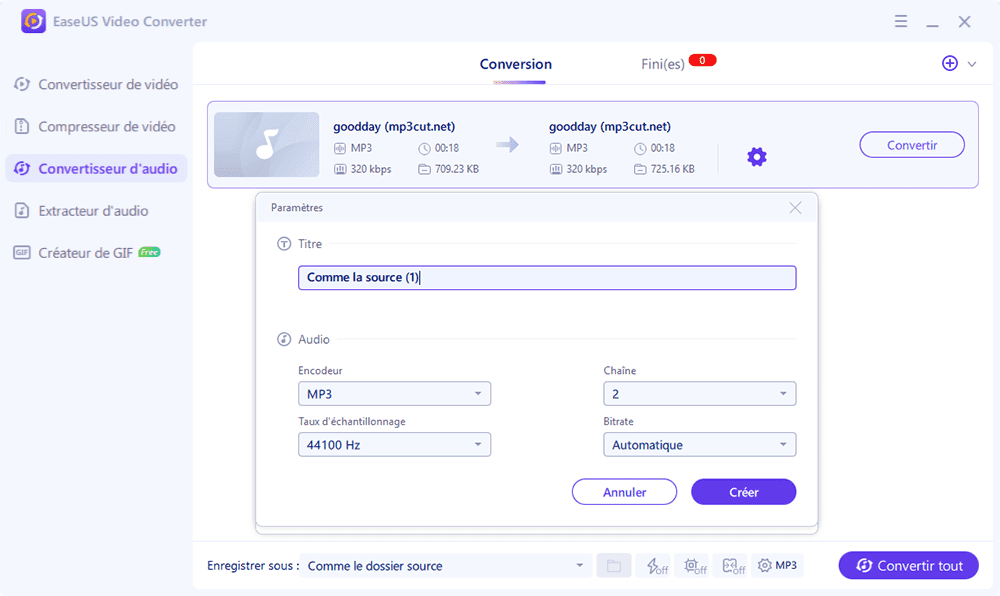Switch to the Fini(es) tab
This screenshot has height=596, width=1000.
(x=663, y=64)
